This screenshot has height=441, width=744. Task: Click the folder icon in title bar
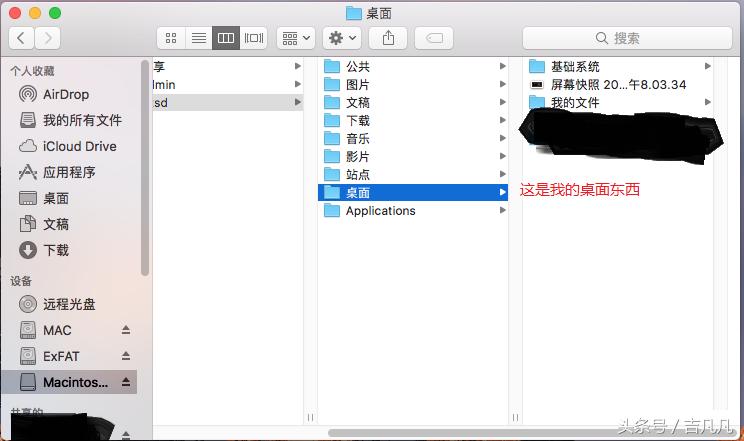(x=353, y=13)
